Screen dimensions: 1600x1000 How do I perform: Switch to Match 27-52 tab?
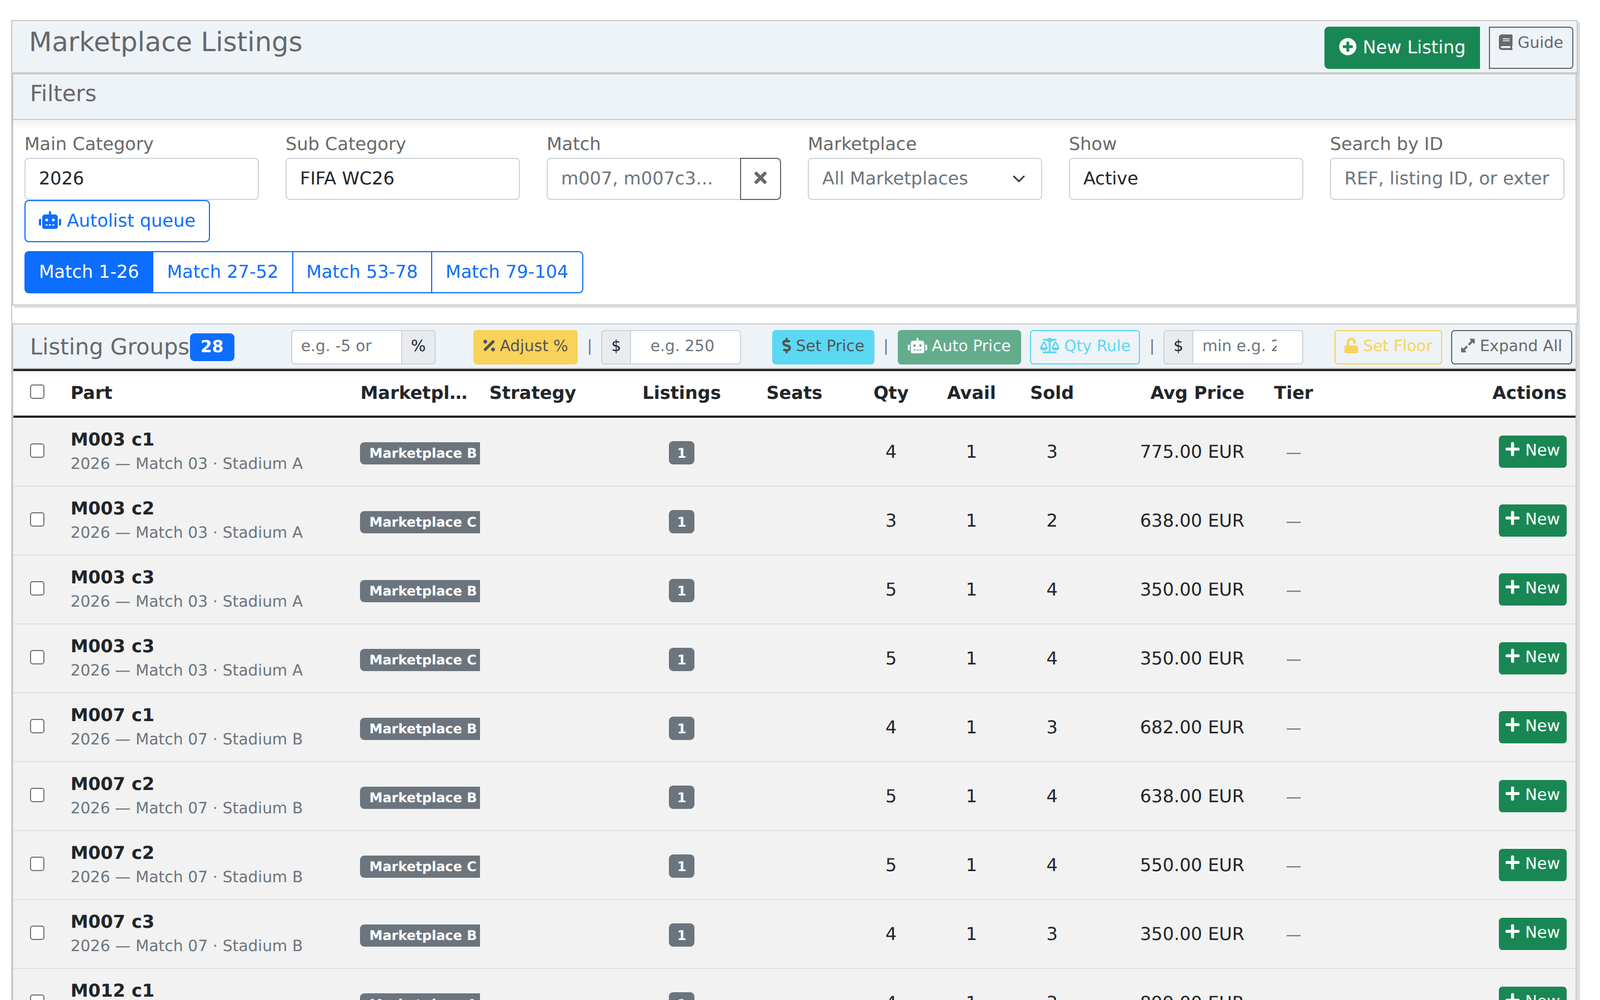point(223,272)
